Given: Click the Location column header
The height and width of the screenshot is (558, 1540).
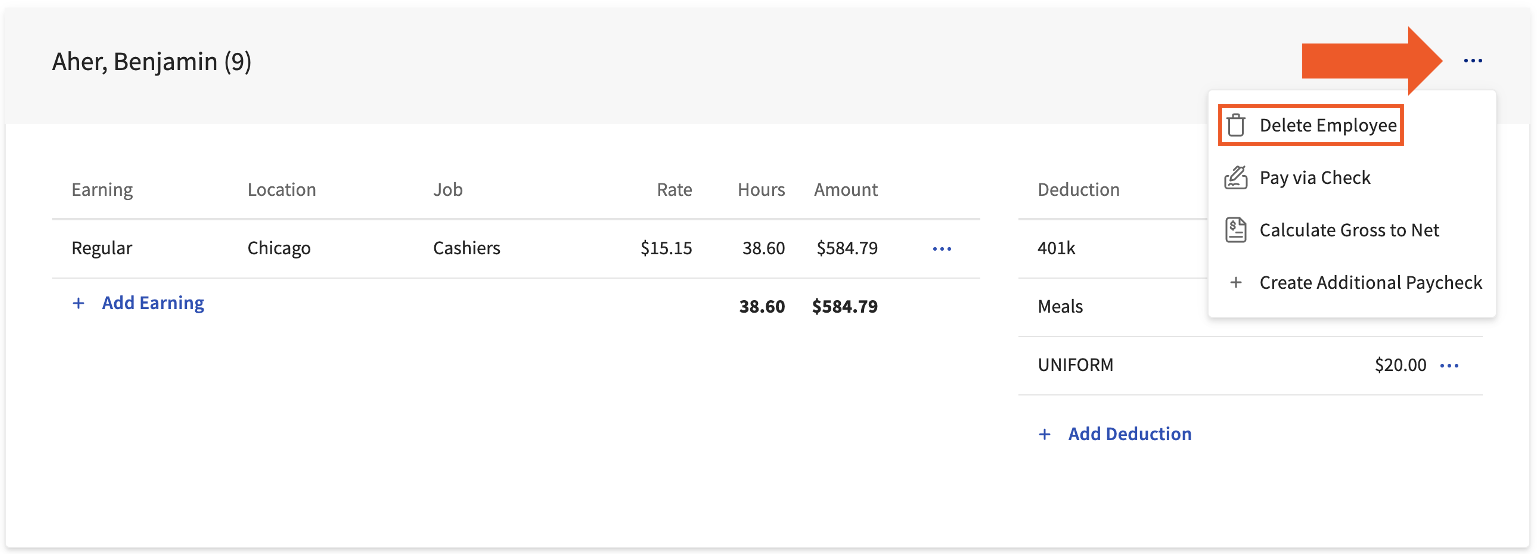Looking at the screenshot, I should point(282,190).
